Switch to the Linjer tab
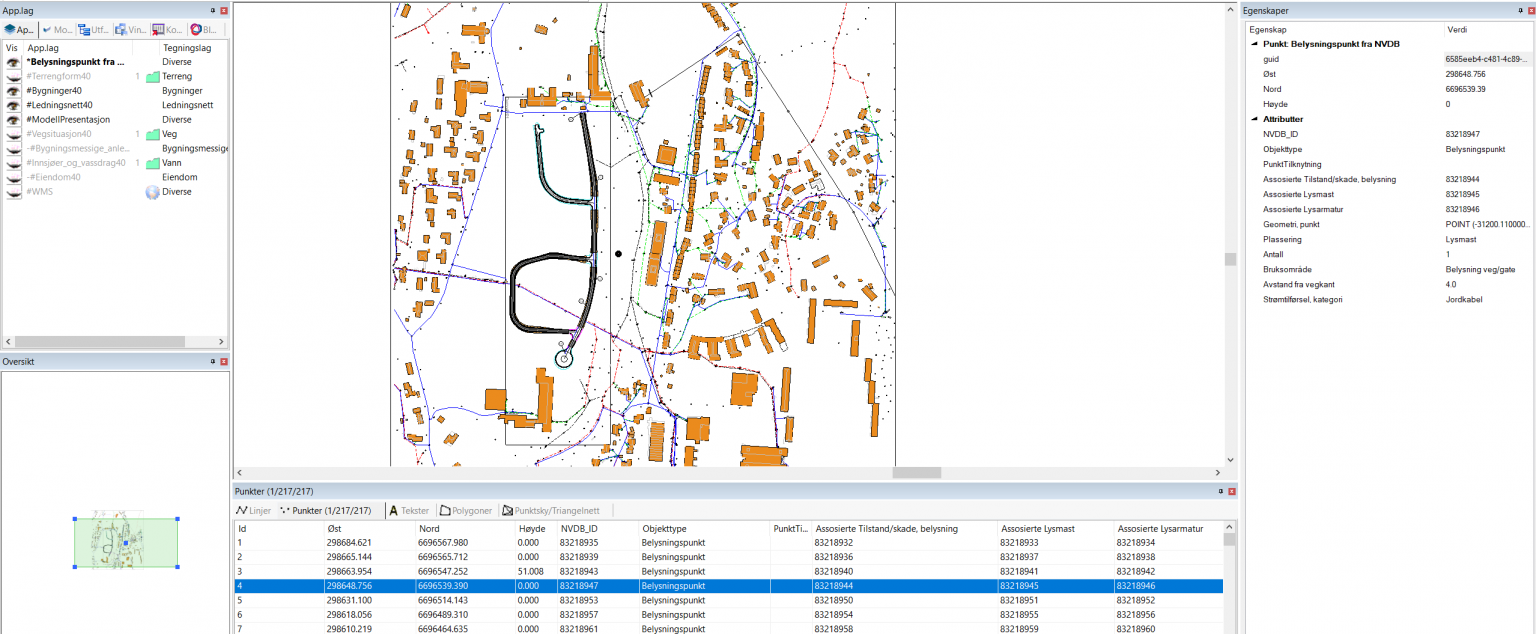Viewport: 1536px width, 634px height. (x=253, y=511)
